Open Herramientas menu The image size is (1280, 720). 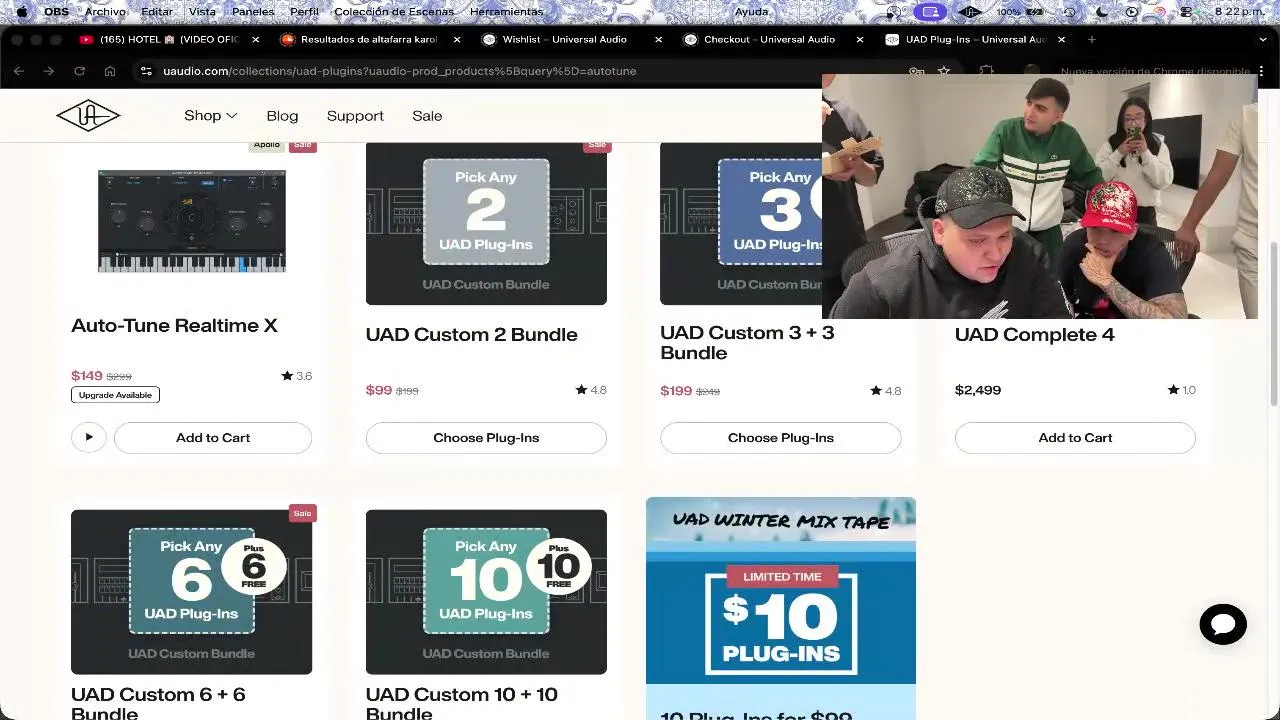click(x=506, y=12)
